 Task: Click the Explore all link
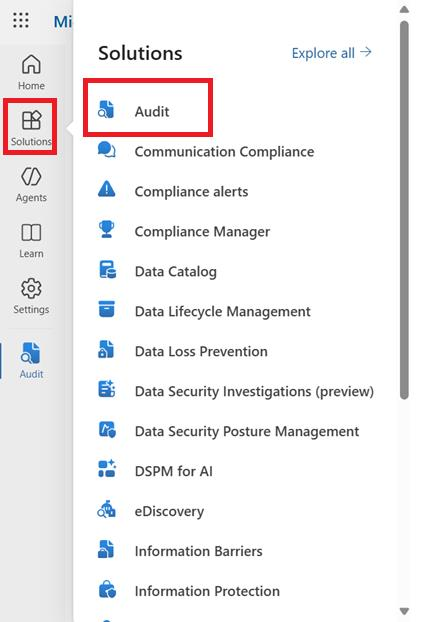[332, 53]
